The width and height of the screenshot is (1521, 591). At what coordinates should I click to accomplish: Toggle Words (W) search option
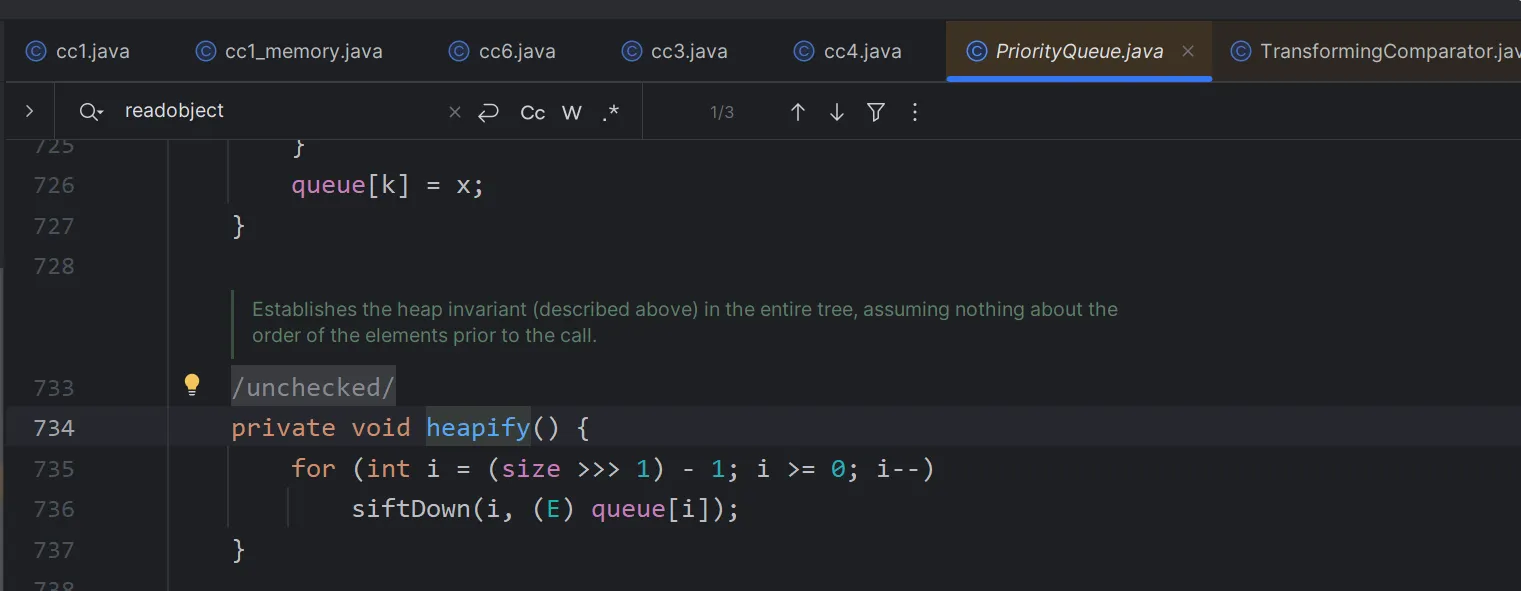pyautogui.click(x=572, y=112)
